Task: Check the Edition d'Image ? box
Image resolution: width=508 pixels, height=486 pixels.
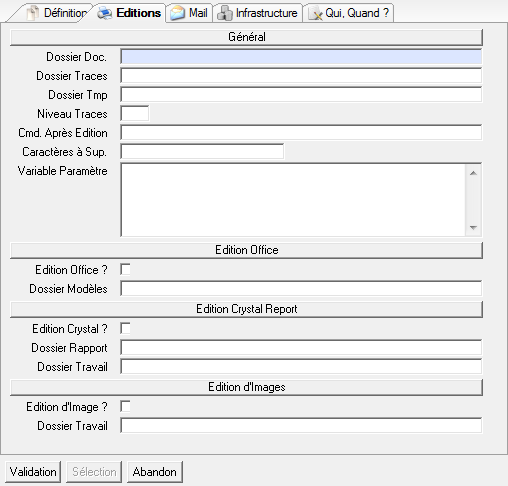Action: pos(125,406)
